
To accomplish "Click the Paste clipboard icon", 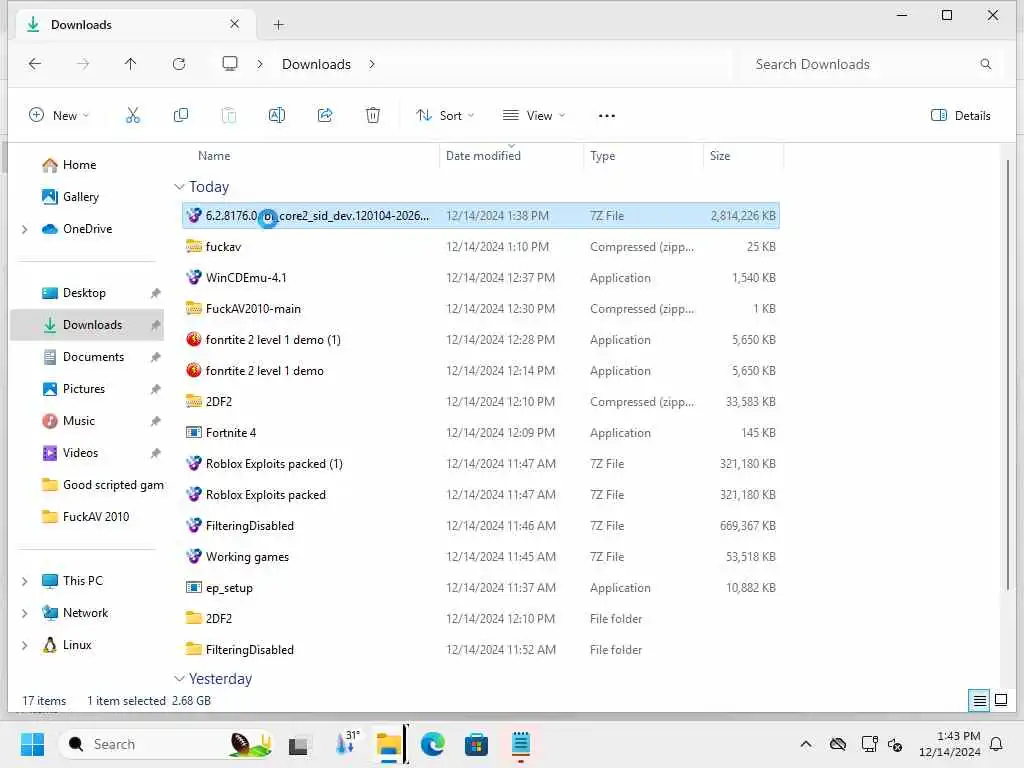I will tap(229, 116).
